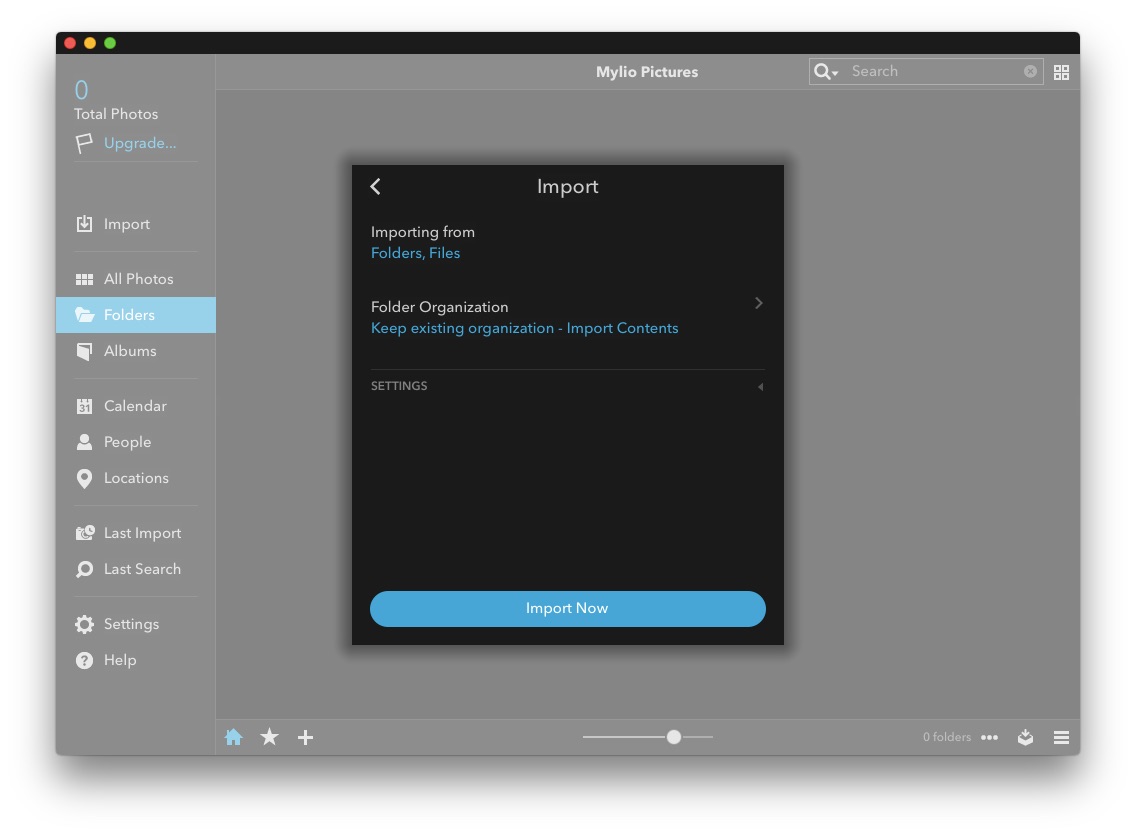Select the All Photos menu item
Screen dimensions: 1136x835
[135, 279]
